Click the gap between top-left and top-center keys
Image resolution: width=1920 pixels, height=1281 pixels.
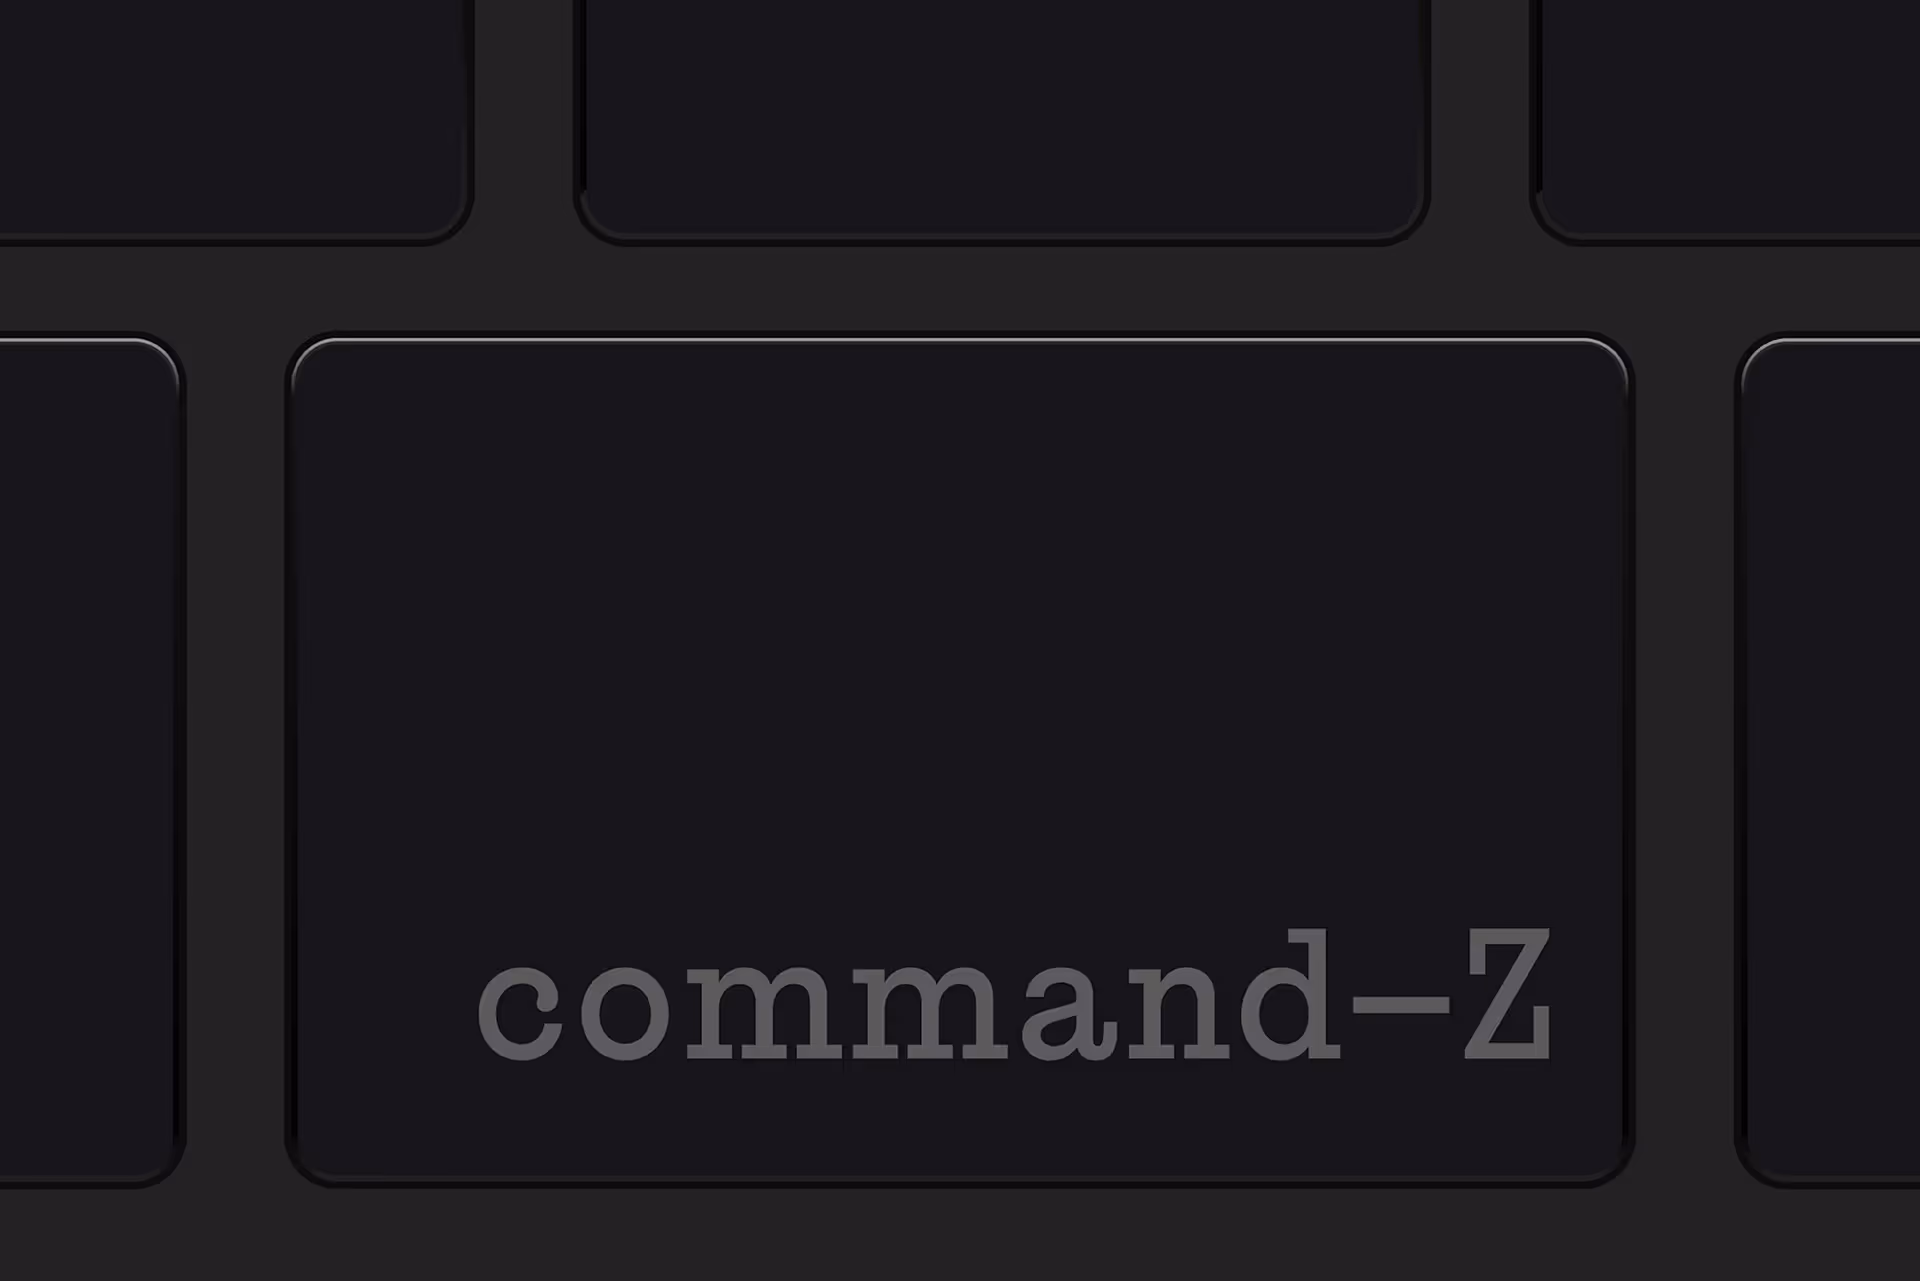523,118
